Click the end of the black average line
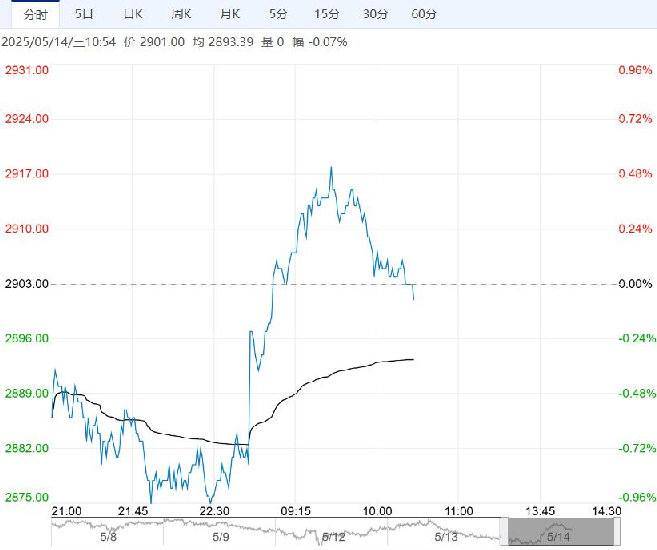This screenshot has height=550, width=657. click(x=413, y=359)
